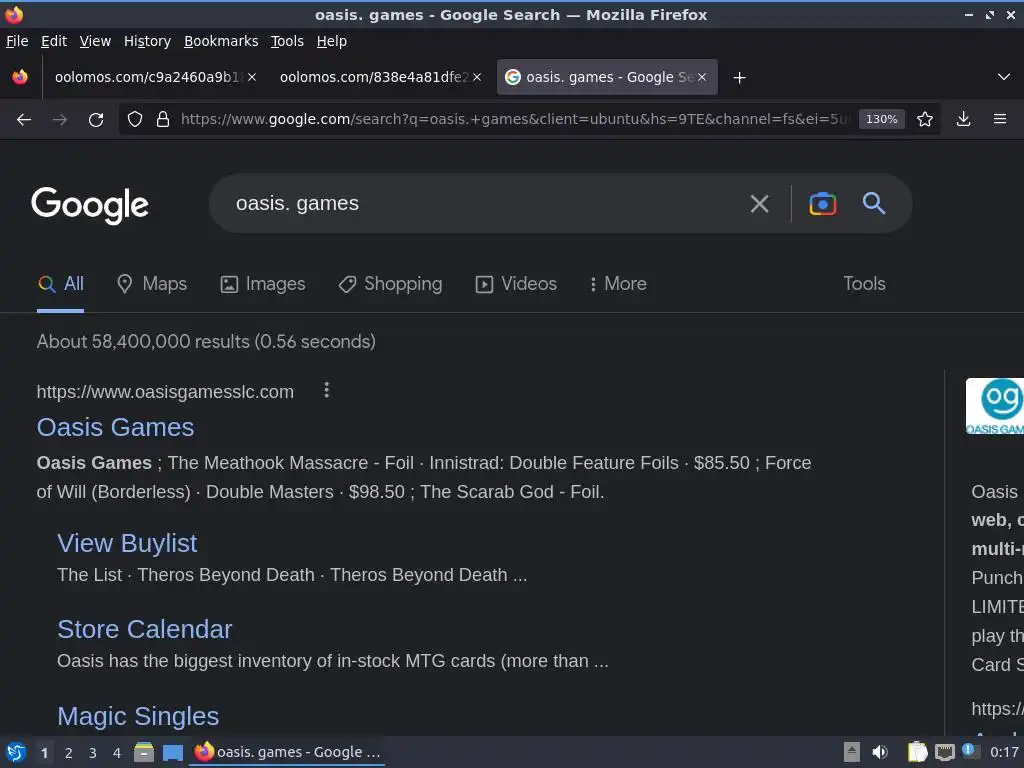Click the forward navigation arrow
The height and width of the screenshot is (768, 1024).
[59, 120]
